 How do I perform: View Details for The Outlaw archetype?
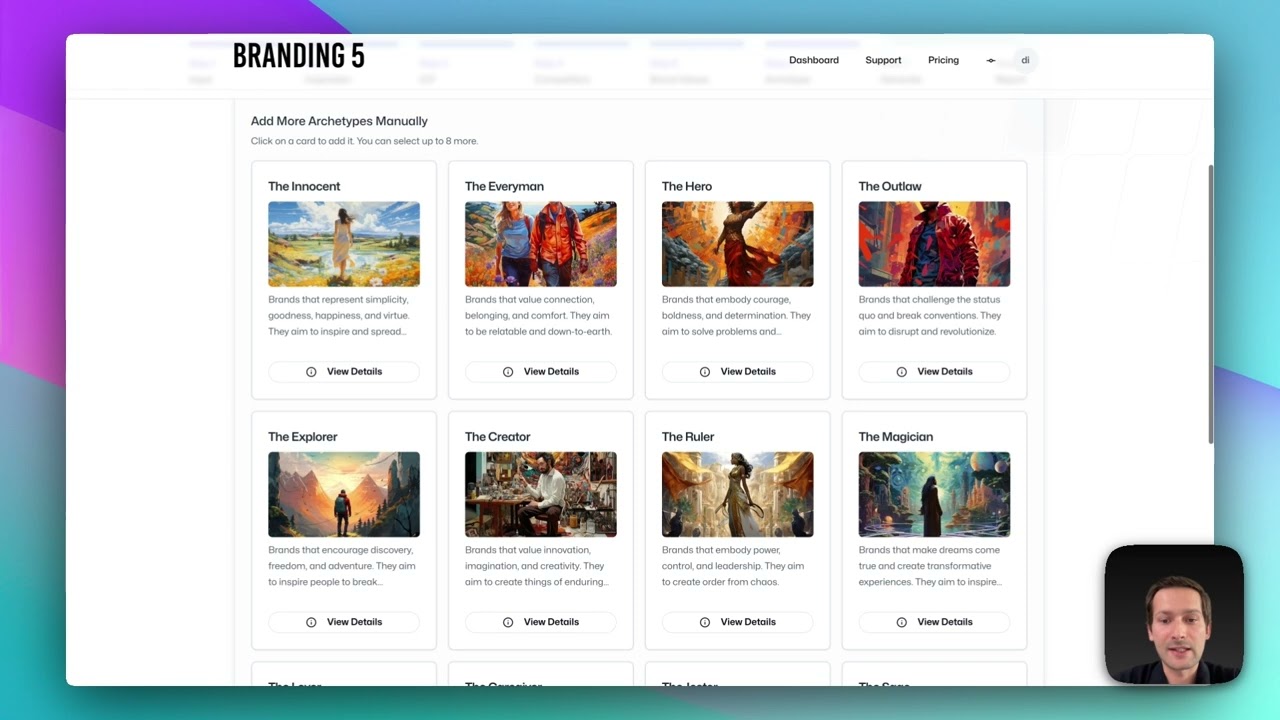(935, 372)
